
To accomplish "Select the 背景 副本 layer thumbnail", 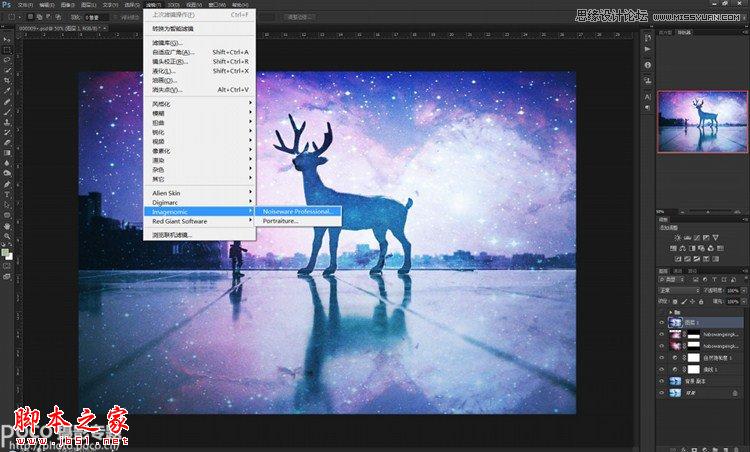I will (675, 381).
